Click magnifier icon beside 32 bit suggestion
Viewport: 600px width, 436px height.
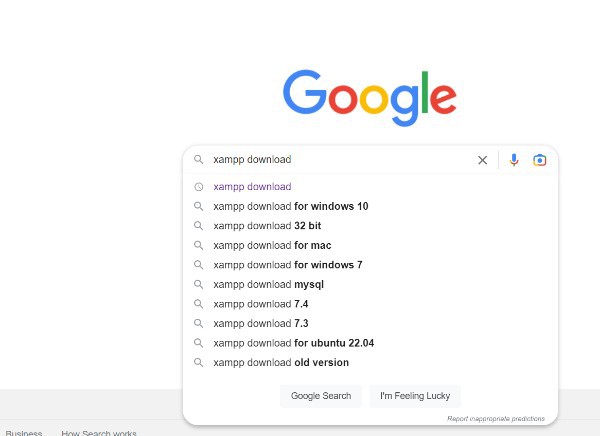tap(198, 226)
